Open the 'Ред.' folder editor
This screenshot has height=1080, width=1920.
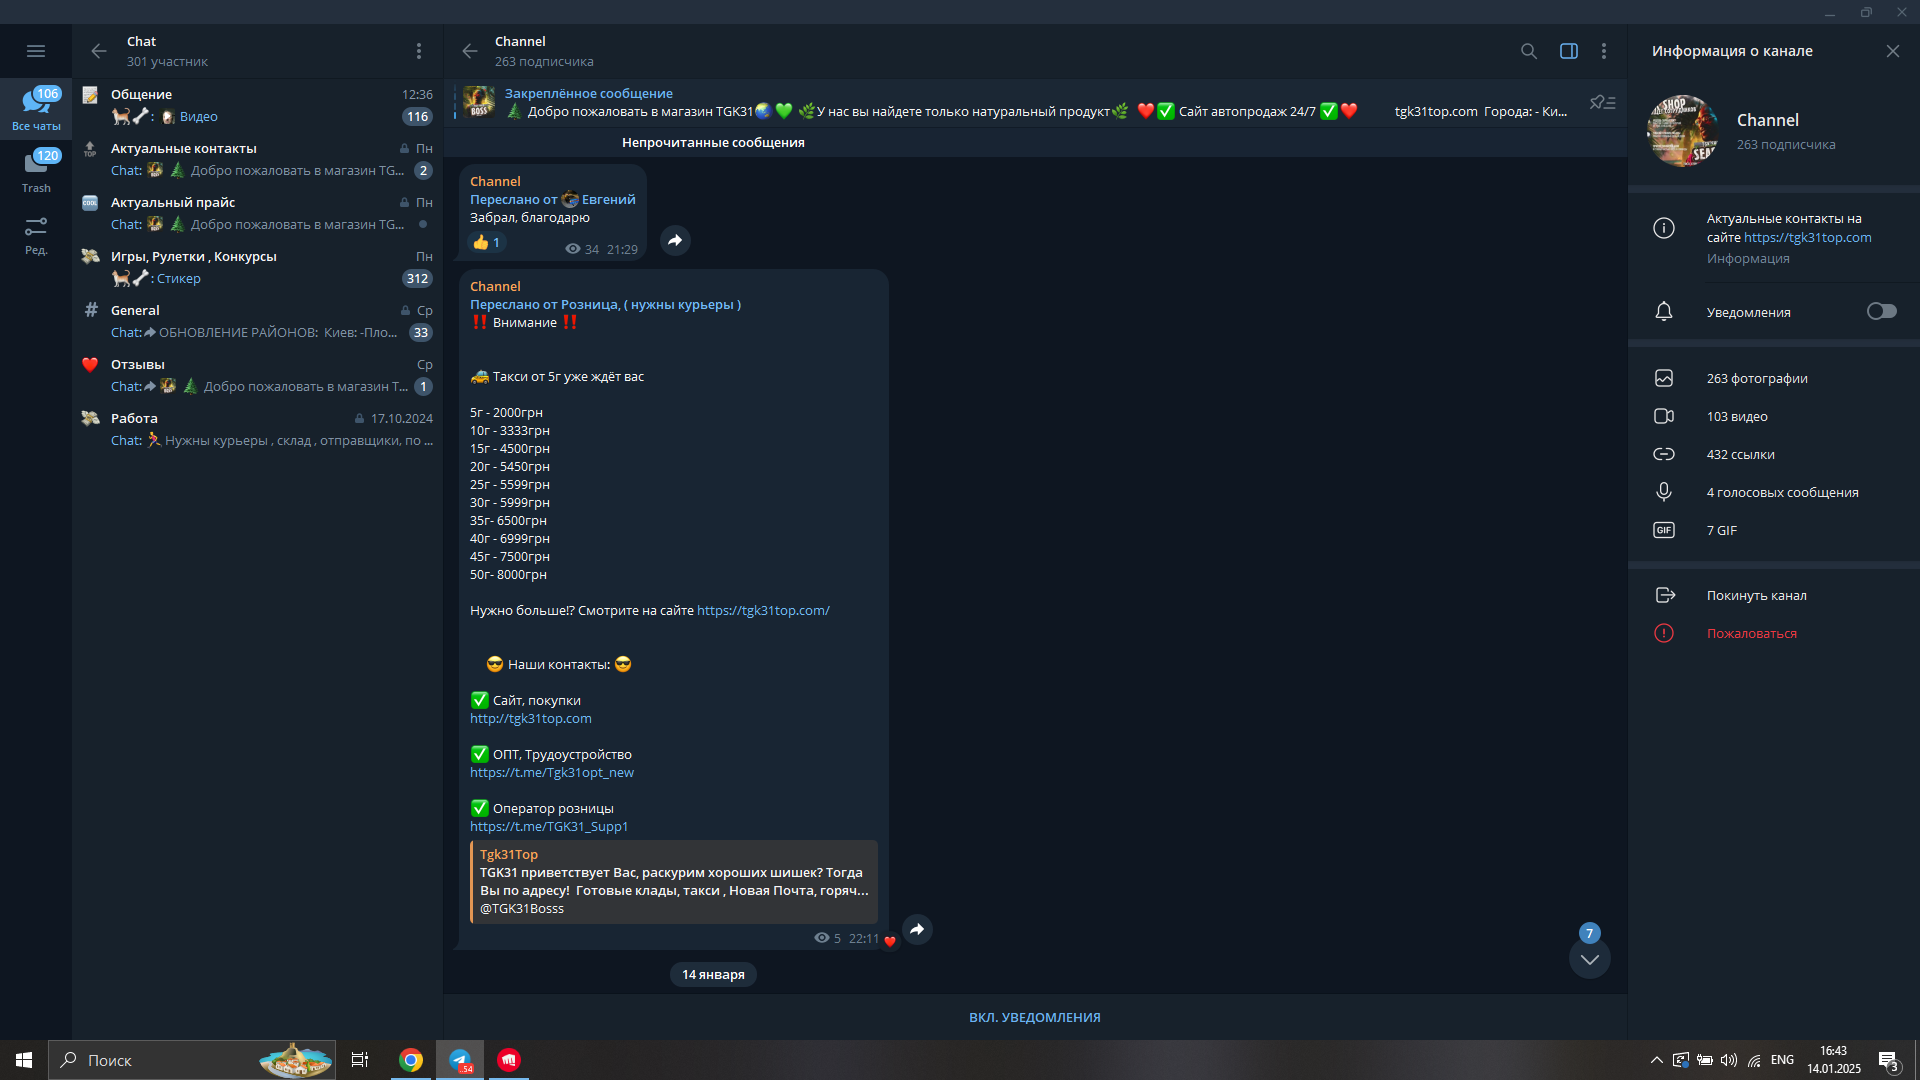click(x=36, y=235)
